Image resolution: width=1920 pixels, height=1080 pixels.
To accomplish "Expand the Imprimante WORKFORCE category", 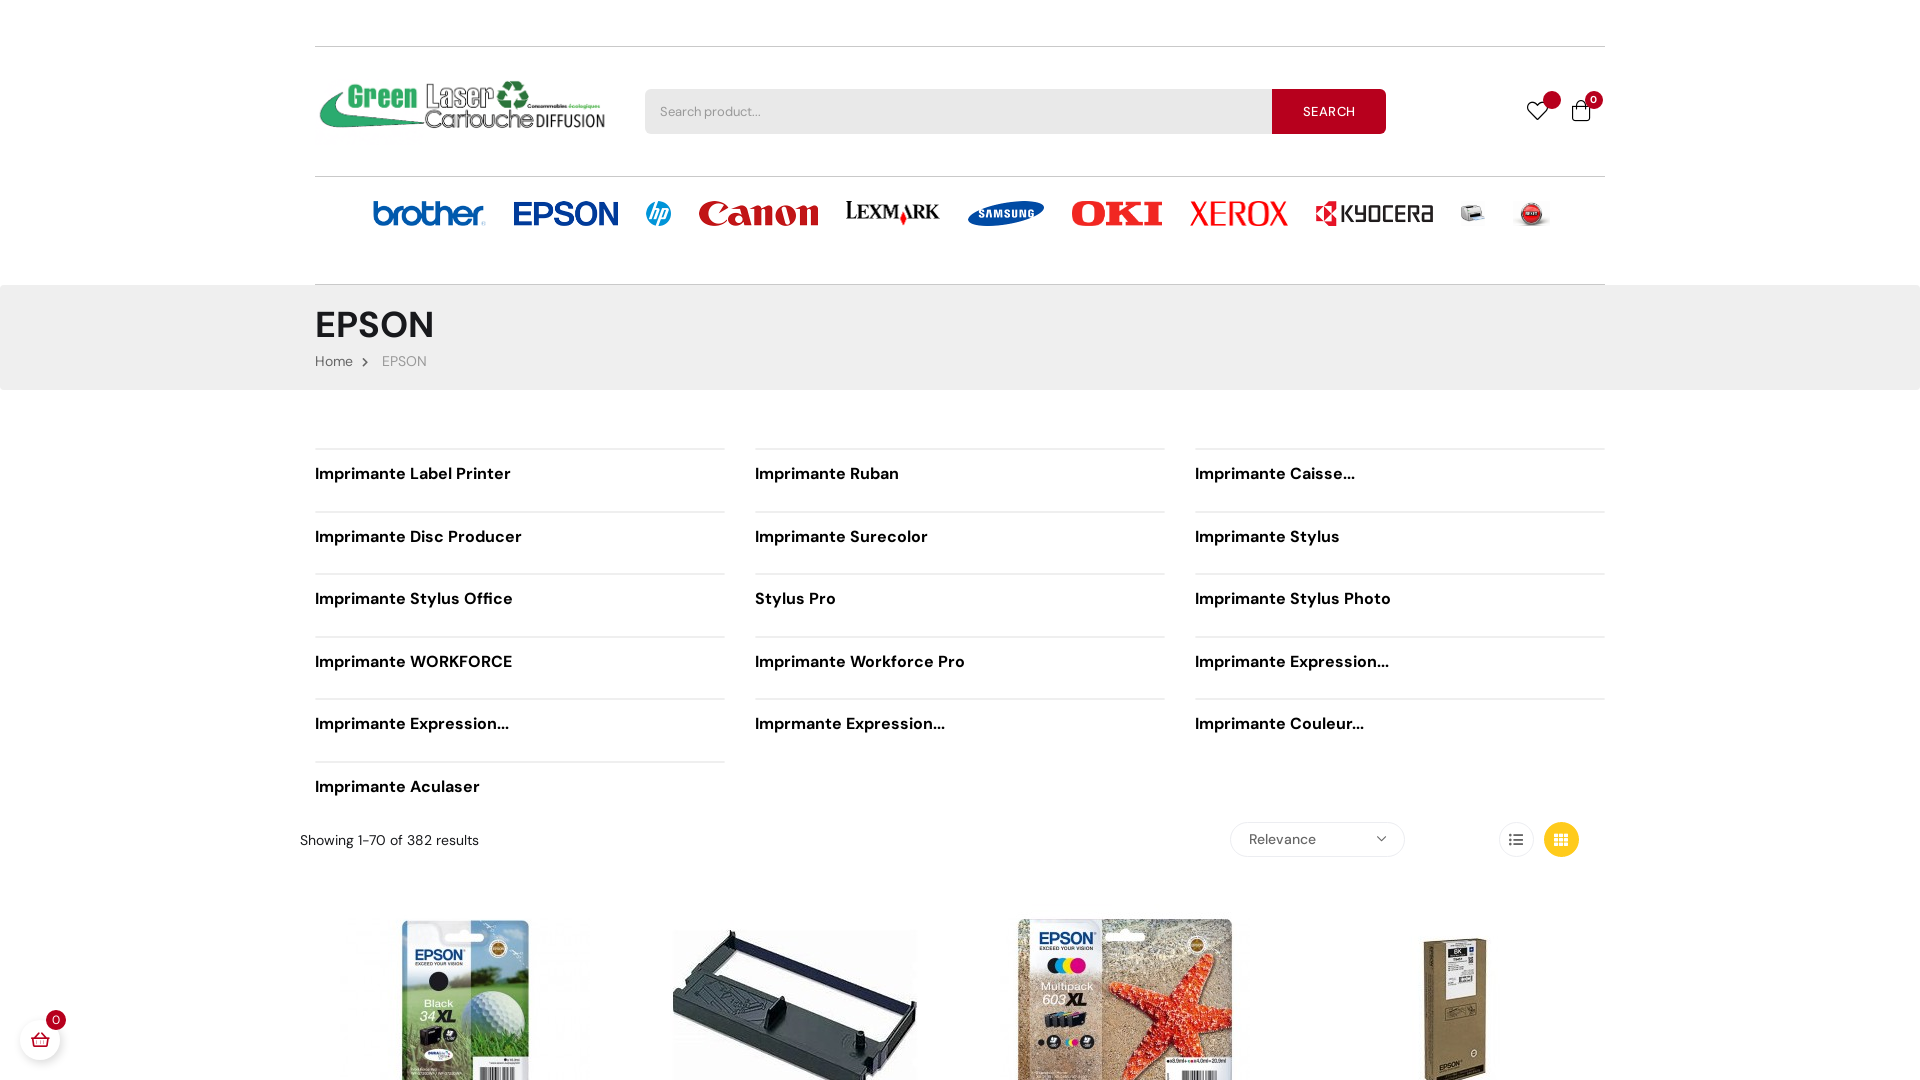I will click(413, 661).
